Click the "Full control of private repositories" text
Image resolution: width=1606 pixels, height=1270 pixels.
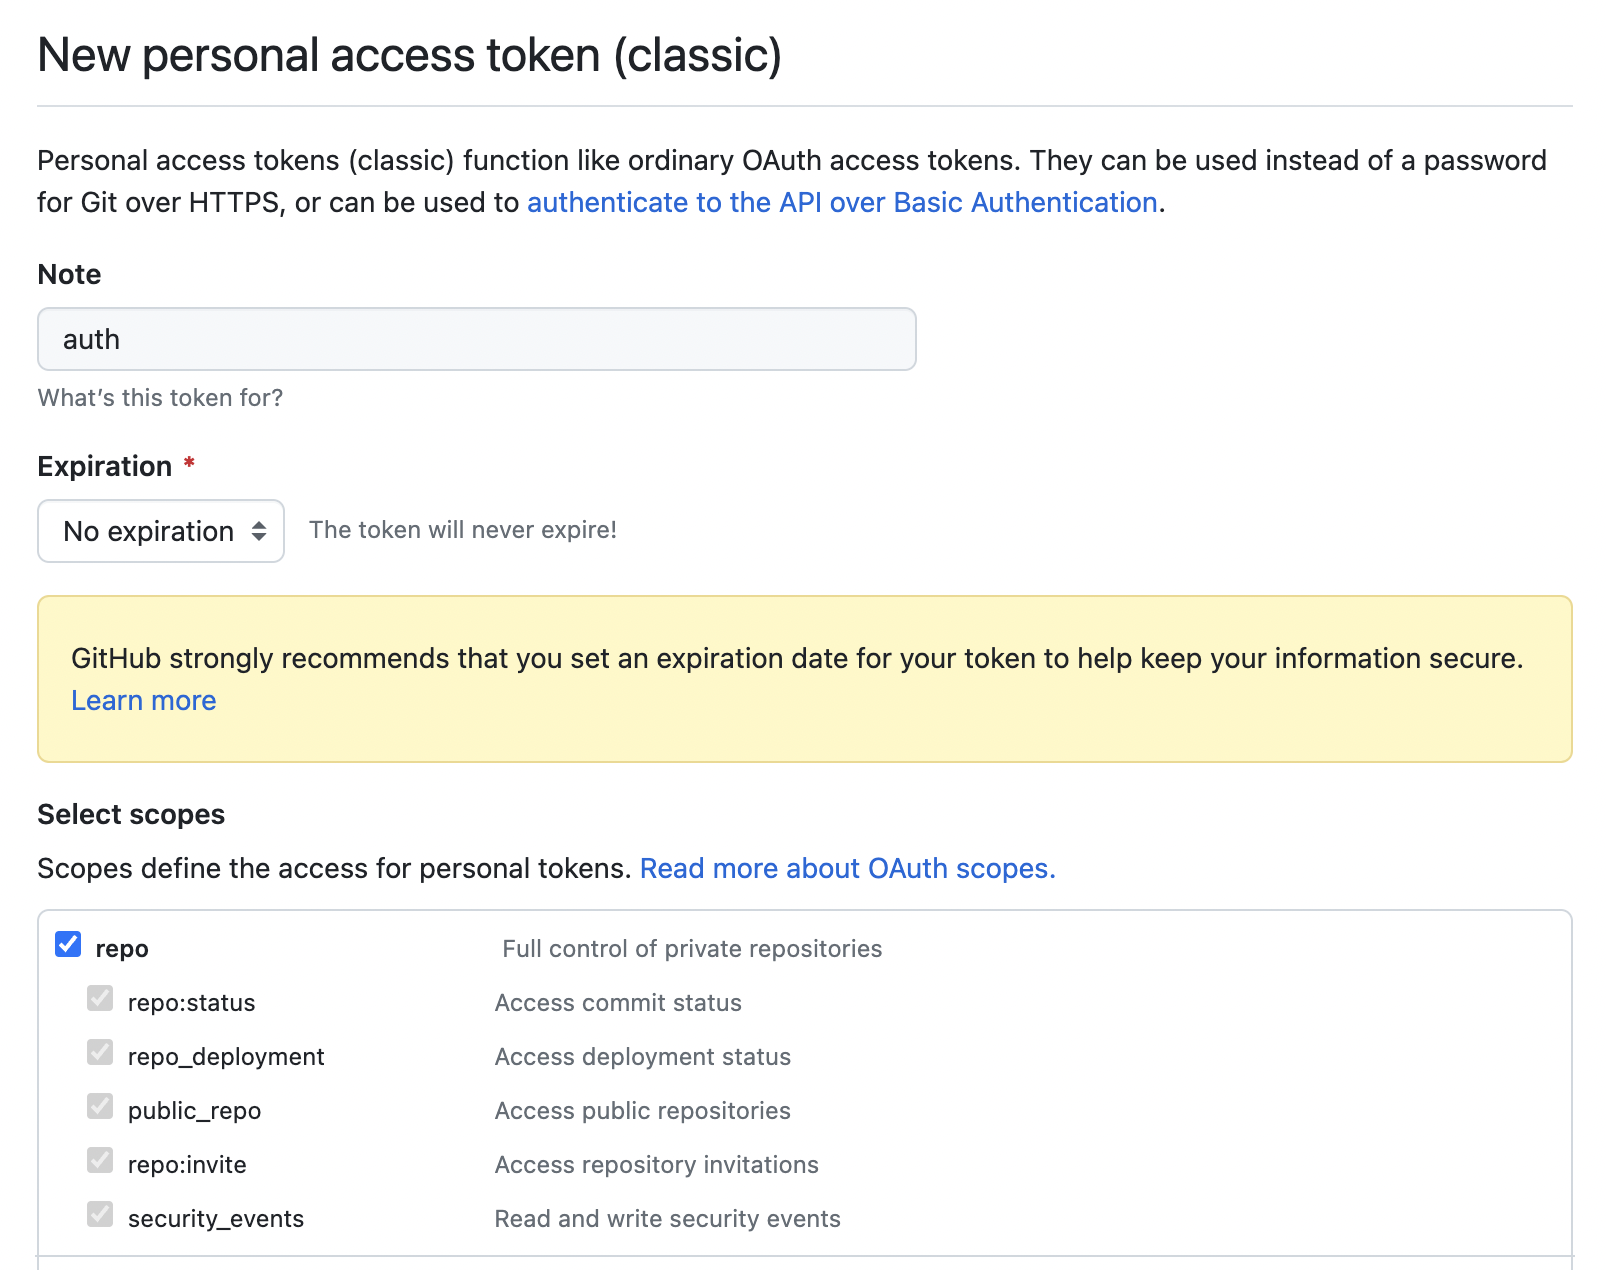tap(692, 949)
